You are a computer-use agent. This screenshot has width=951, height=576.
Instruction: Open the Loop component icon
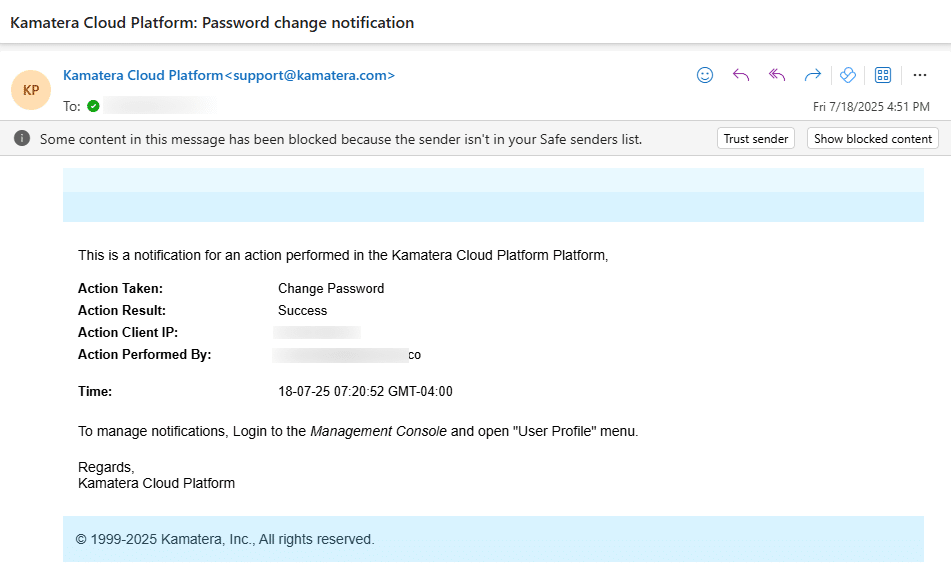pos(847,75)
